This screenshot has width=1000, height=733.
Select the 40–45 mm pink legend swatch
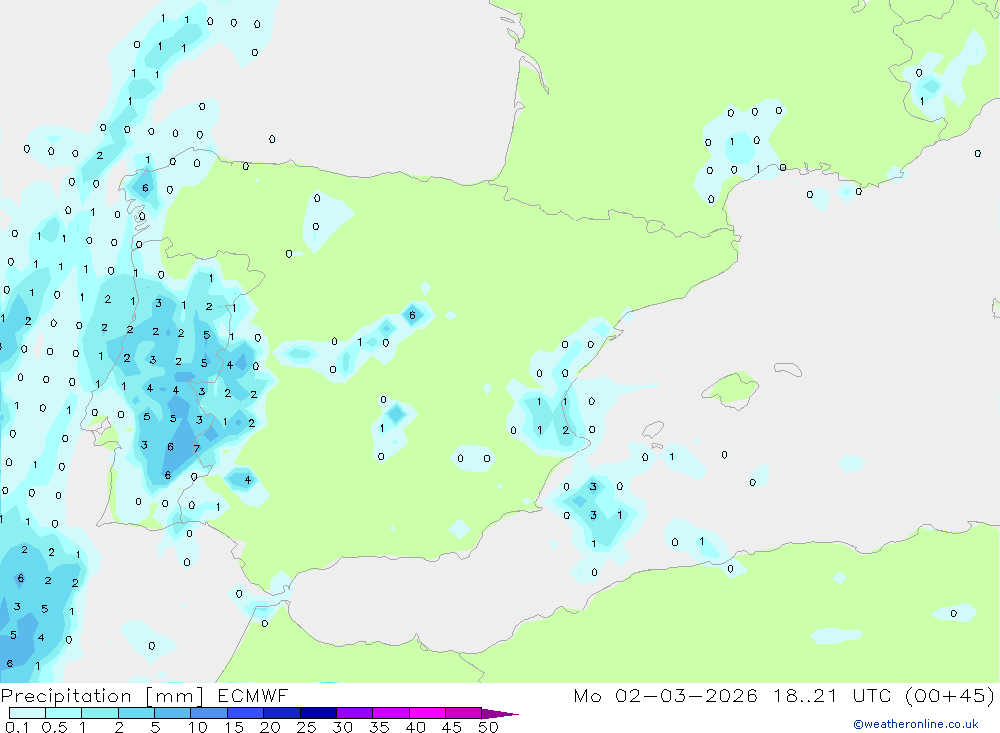coord(427,713)
